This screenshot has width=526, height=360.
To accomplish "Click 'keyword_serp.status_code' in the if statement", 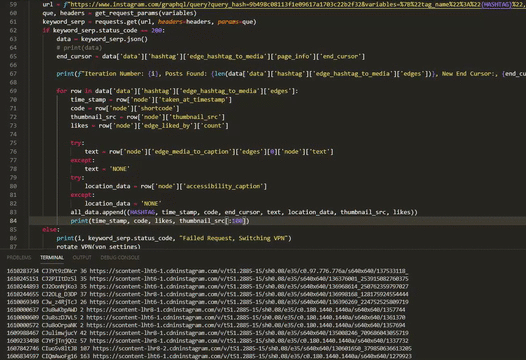I will click(95, 30).
